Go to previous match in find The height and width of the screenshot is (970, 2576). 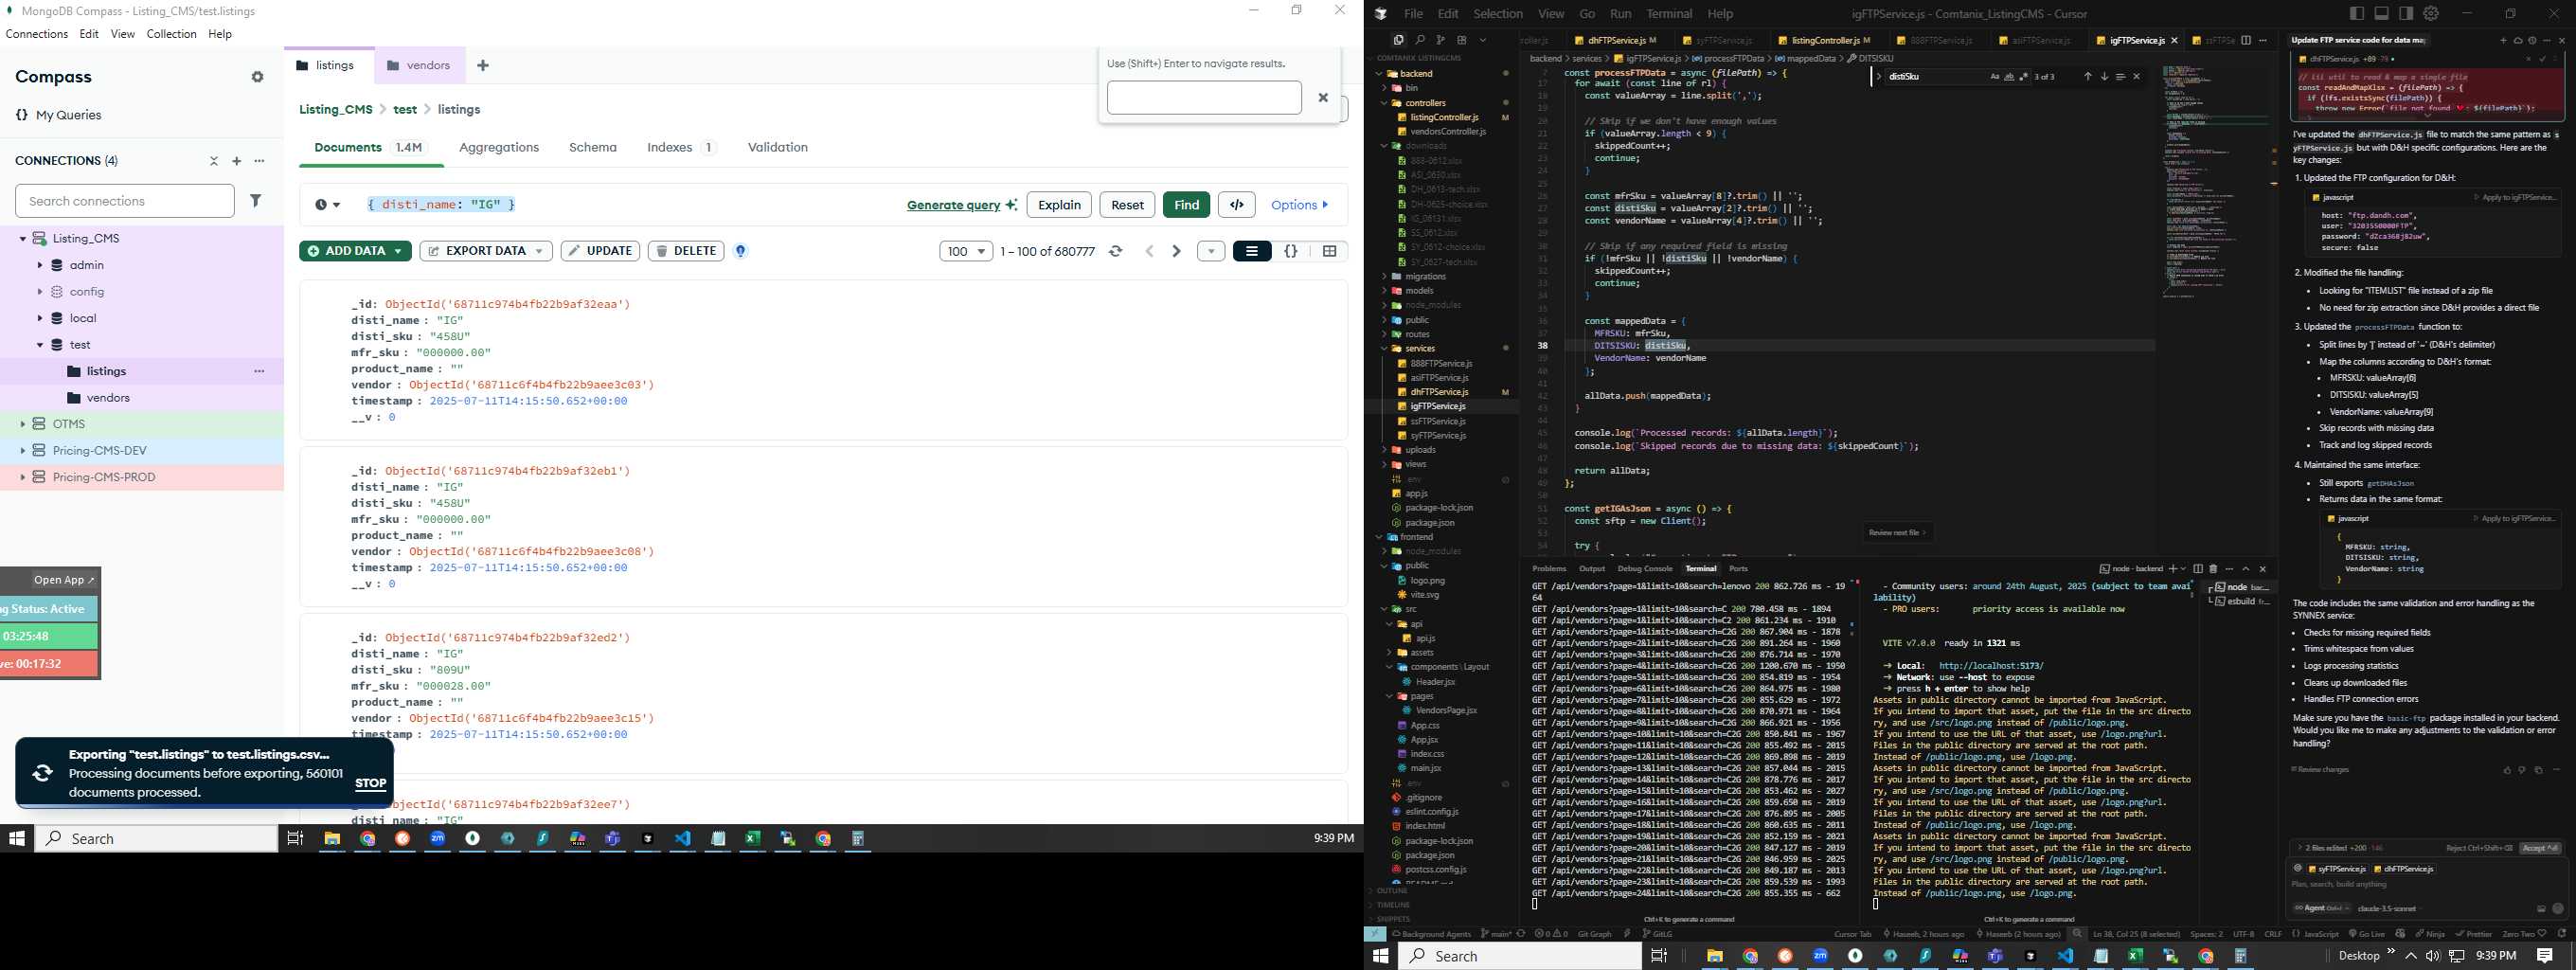pyautogui.click(x=2087, y=77)
